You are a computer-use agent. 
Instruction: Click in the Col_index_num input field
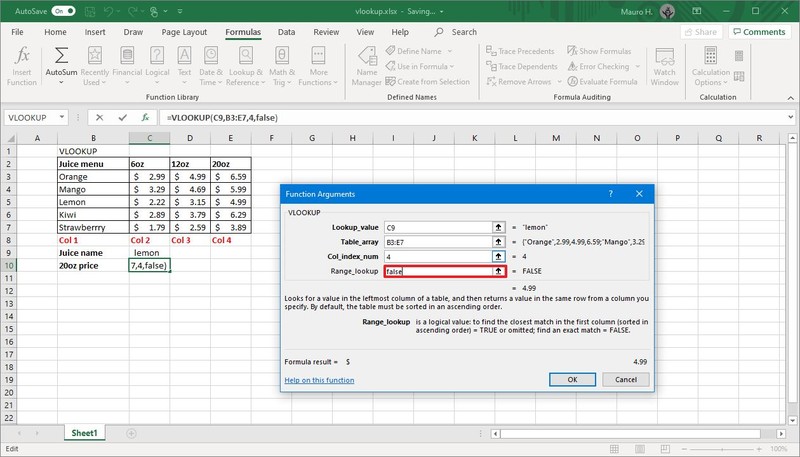pos(438,257)
